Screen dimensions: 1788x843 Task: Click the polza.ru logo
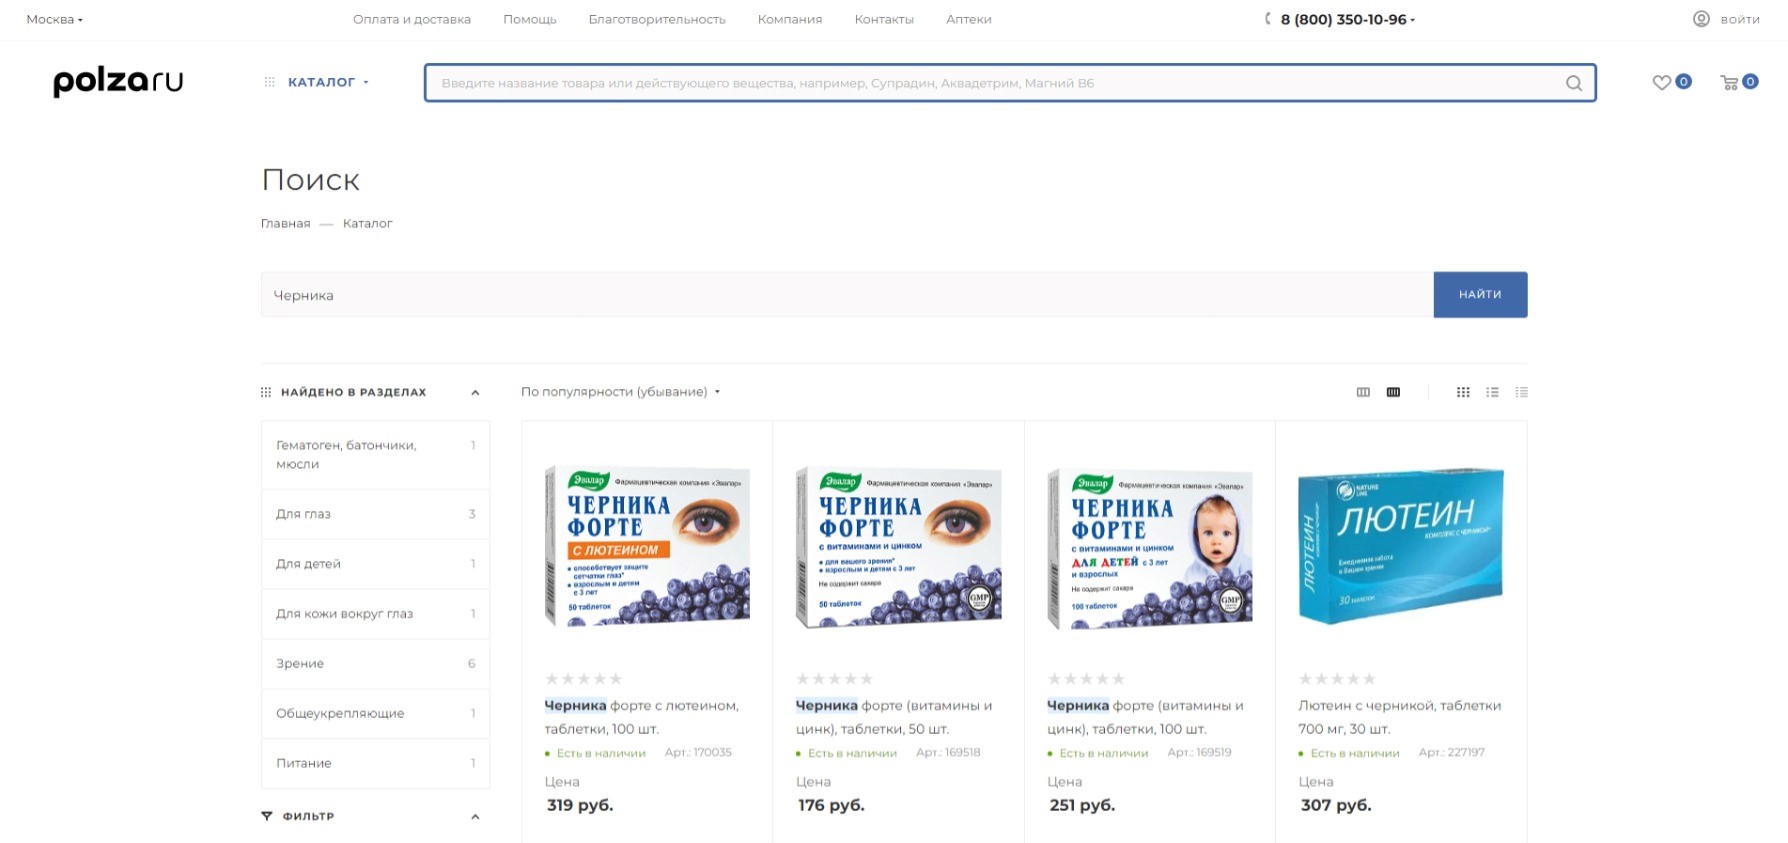click(118, 81)
